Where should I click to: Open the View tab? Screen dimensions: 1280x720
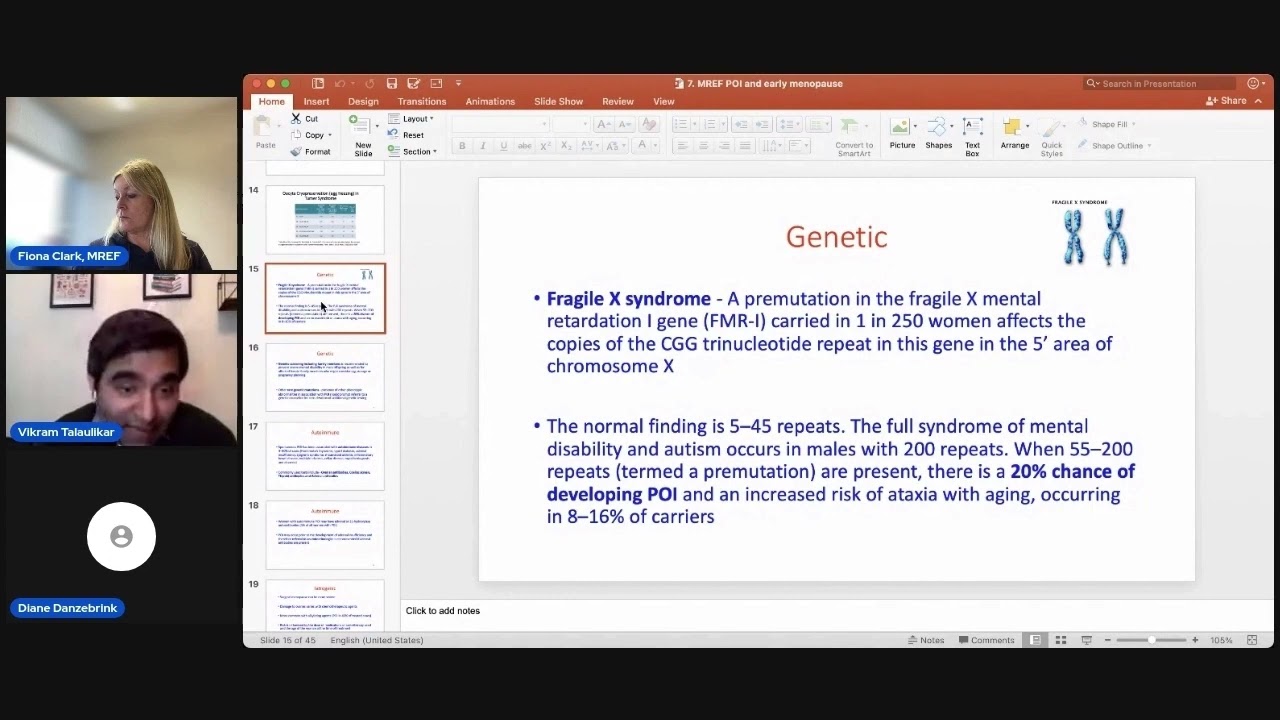pos(664,101)
